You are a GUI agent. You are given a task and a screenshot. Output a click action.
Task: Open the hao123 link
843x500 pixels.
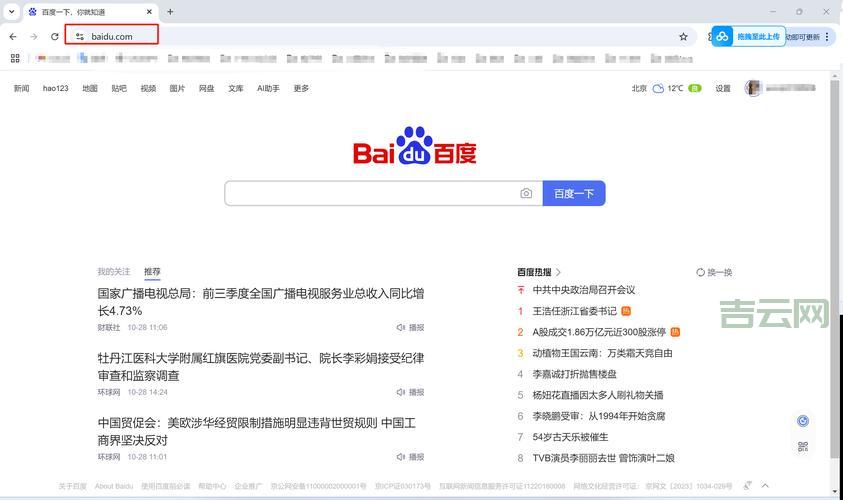[x=55, y=88]
